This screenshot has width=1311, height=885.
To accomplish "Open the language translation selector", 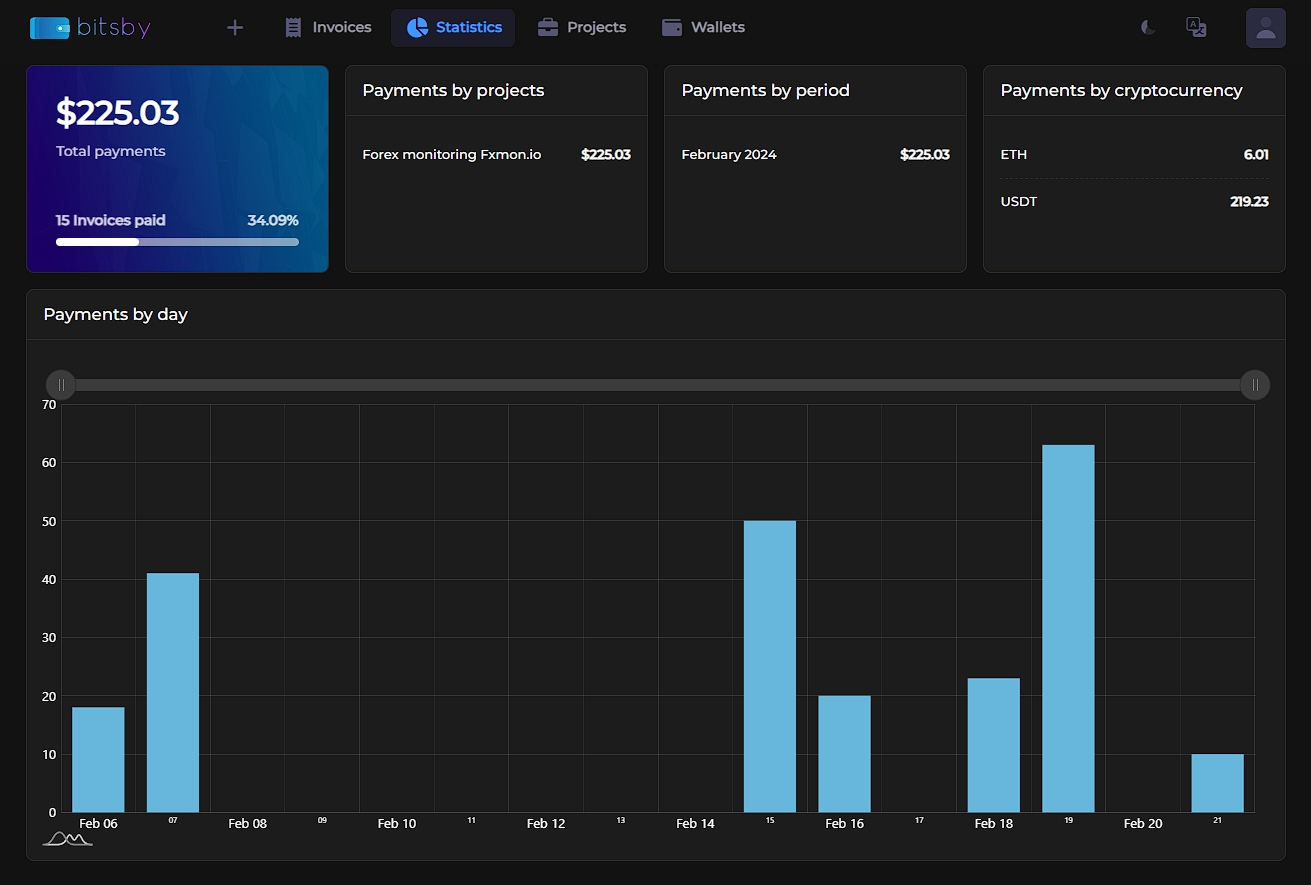I will (1196, 28).
